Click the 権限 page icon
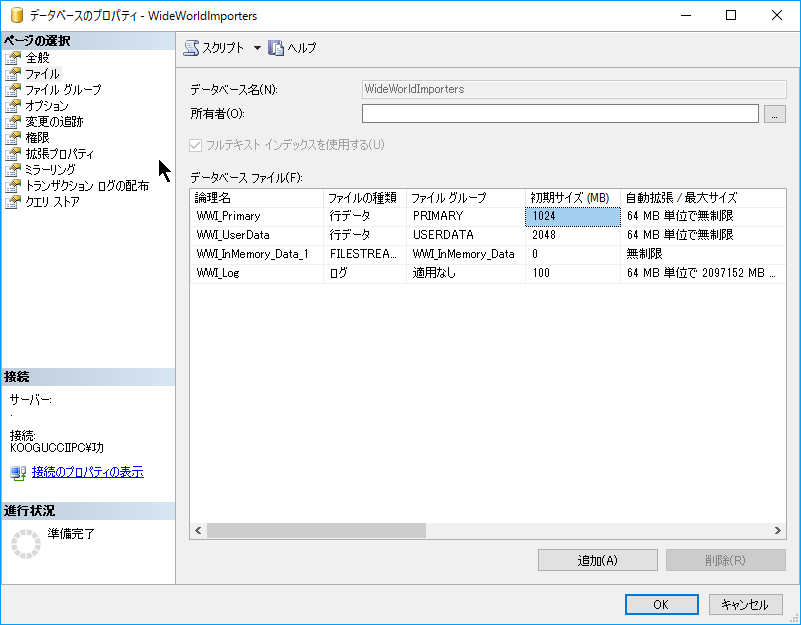801x625 pixels. [x=13, y=137]
